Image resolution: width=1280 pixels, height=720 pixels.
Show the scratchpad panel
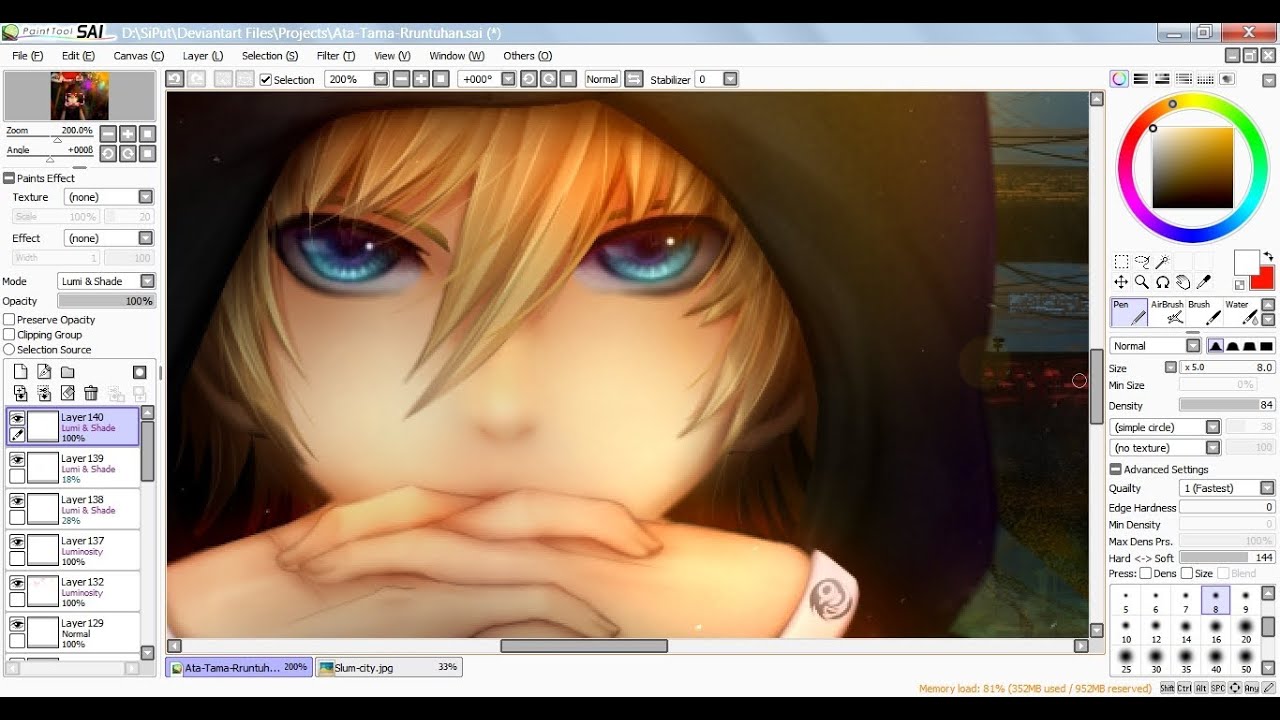coord(1227,79)
